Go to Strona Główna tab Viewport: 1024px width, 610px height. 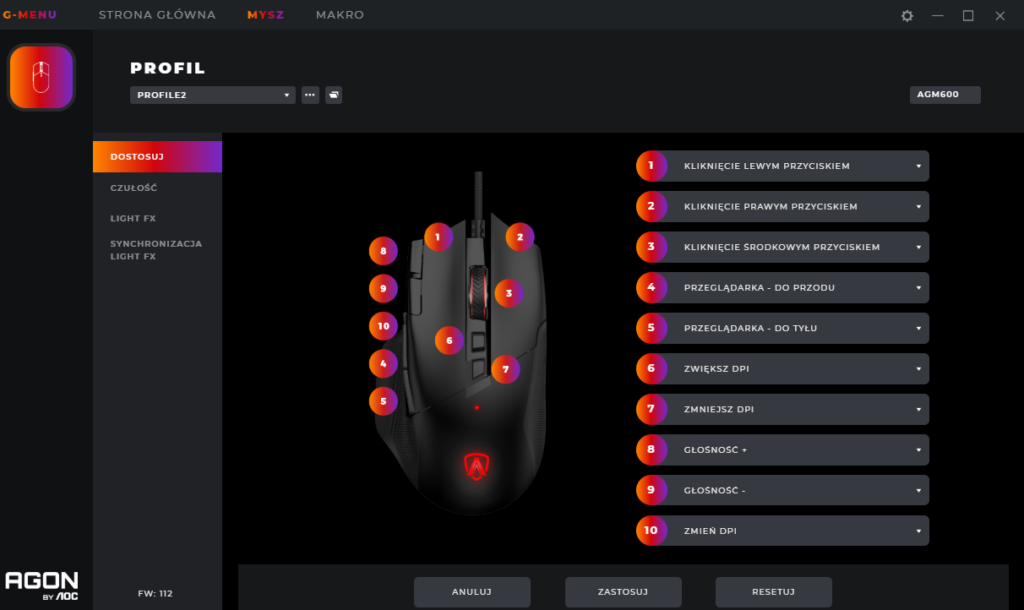point(157,15)
